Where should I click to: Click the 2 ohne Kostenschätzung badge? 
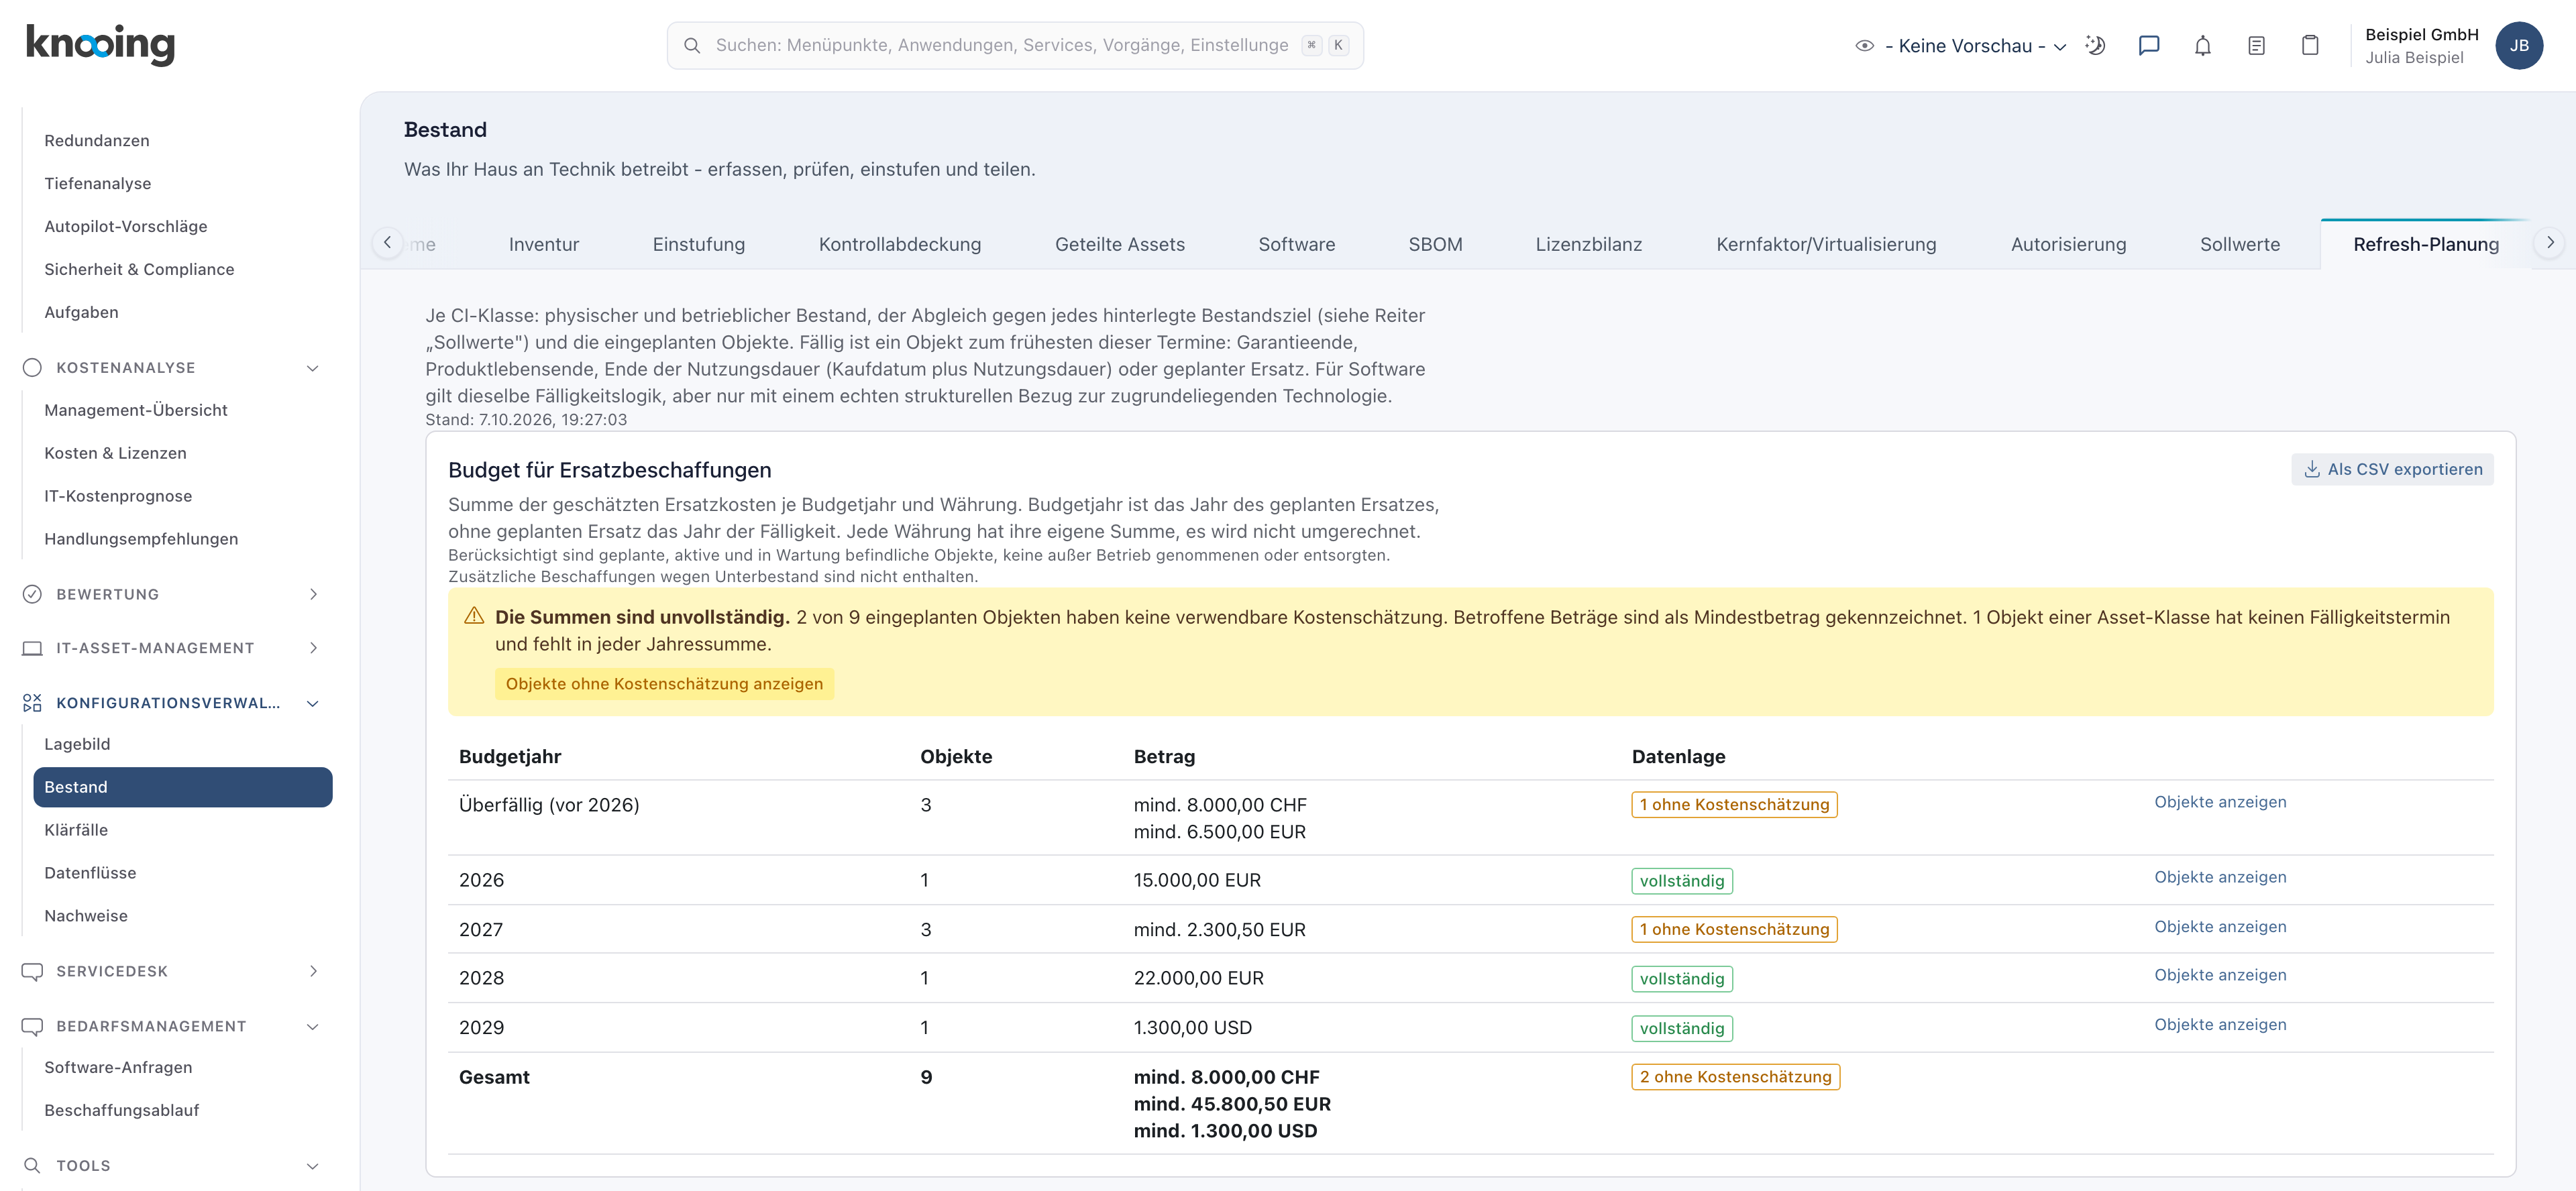[x=1735, y=1078]
